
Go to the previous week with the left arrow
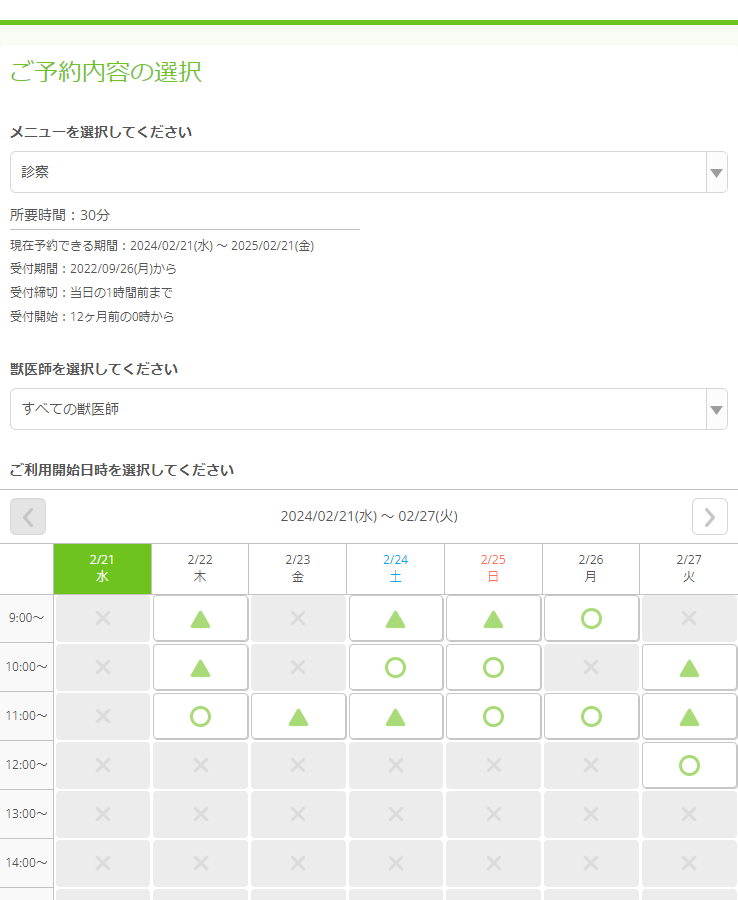tap(28, 516)
